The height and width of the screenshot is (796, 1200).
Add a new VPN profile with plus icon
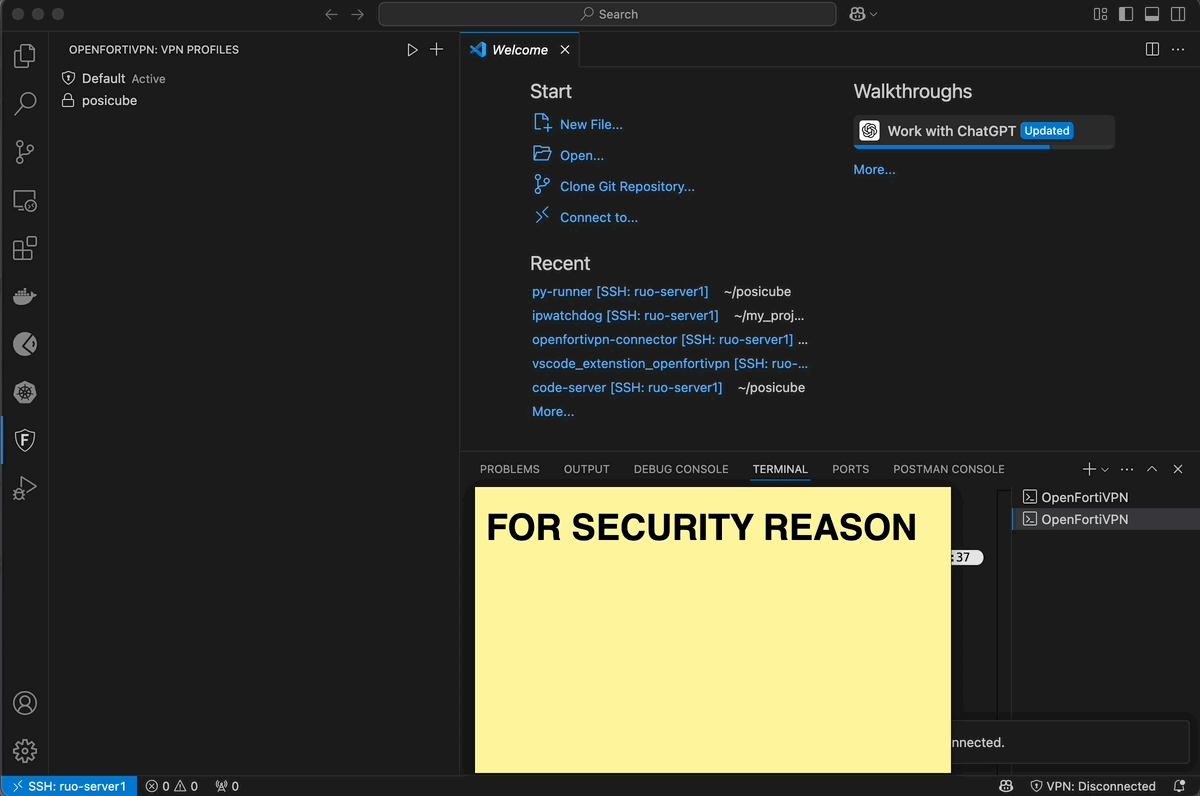pos(436,50)
